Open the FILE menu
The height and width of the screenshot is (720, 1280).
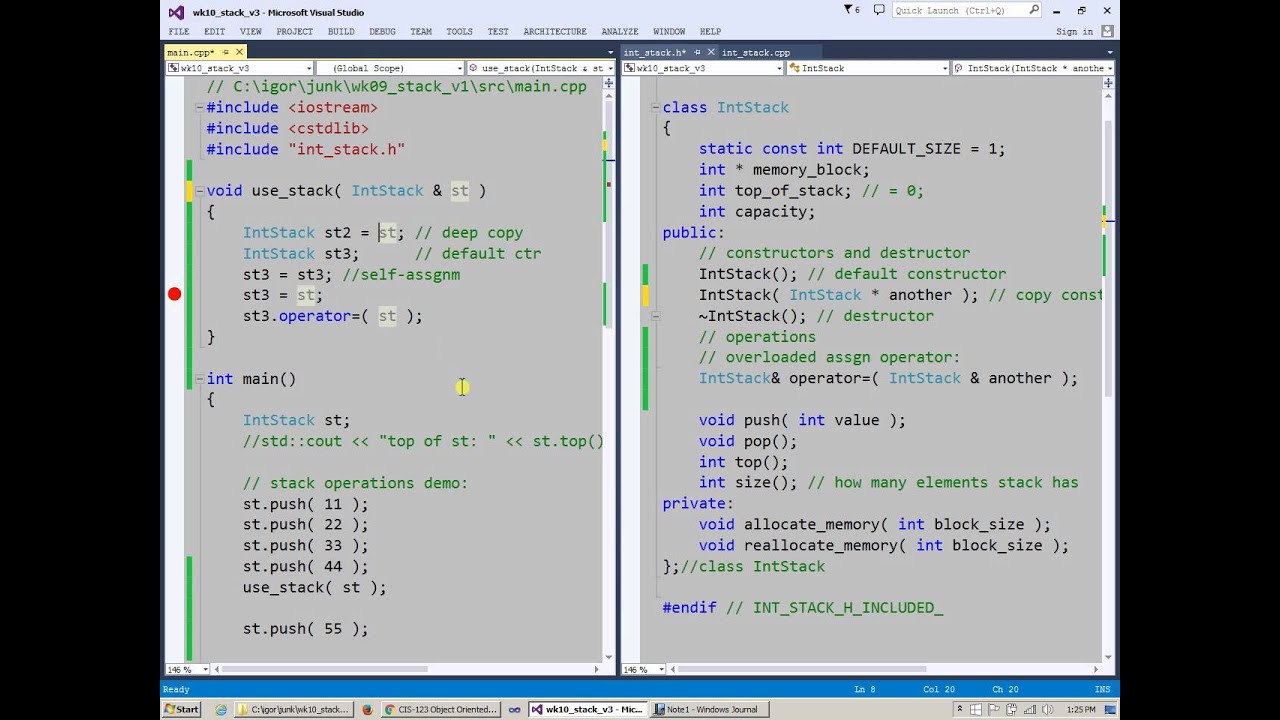179,32
